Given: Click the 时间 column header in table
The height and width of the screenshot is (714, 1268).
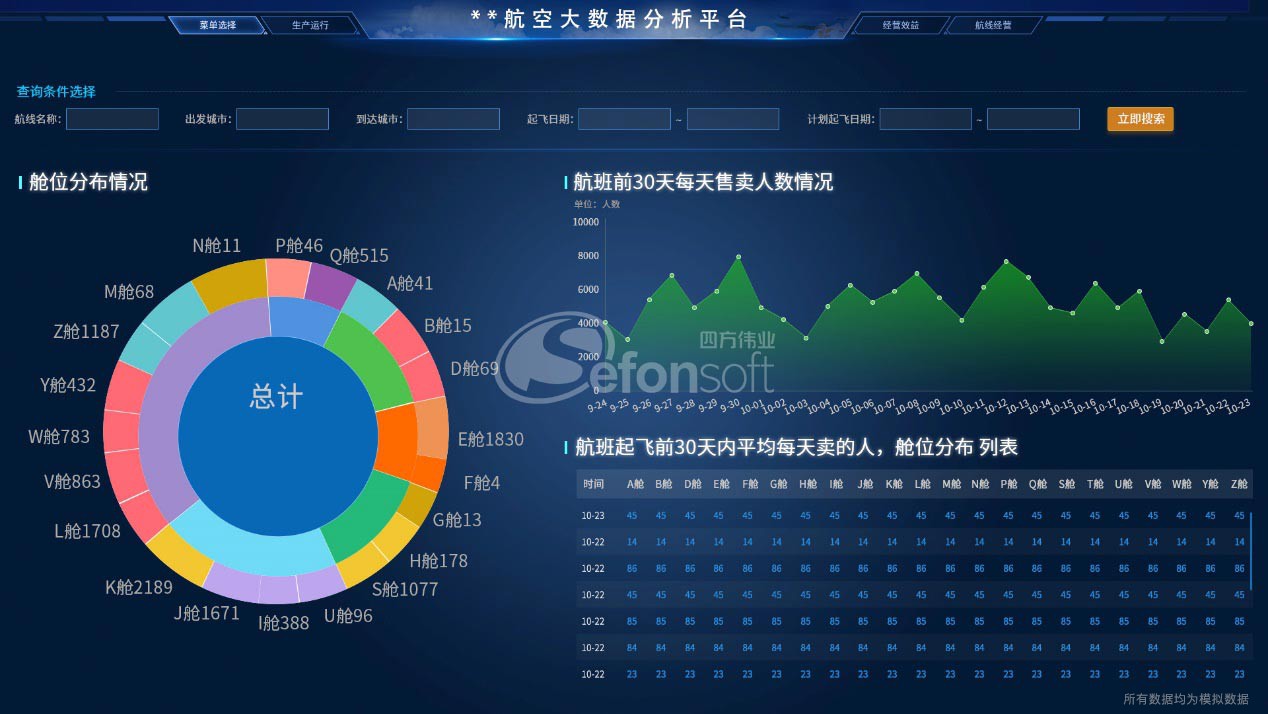Looking at the screenshot, I should click(593, 484).
